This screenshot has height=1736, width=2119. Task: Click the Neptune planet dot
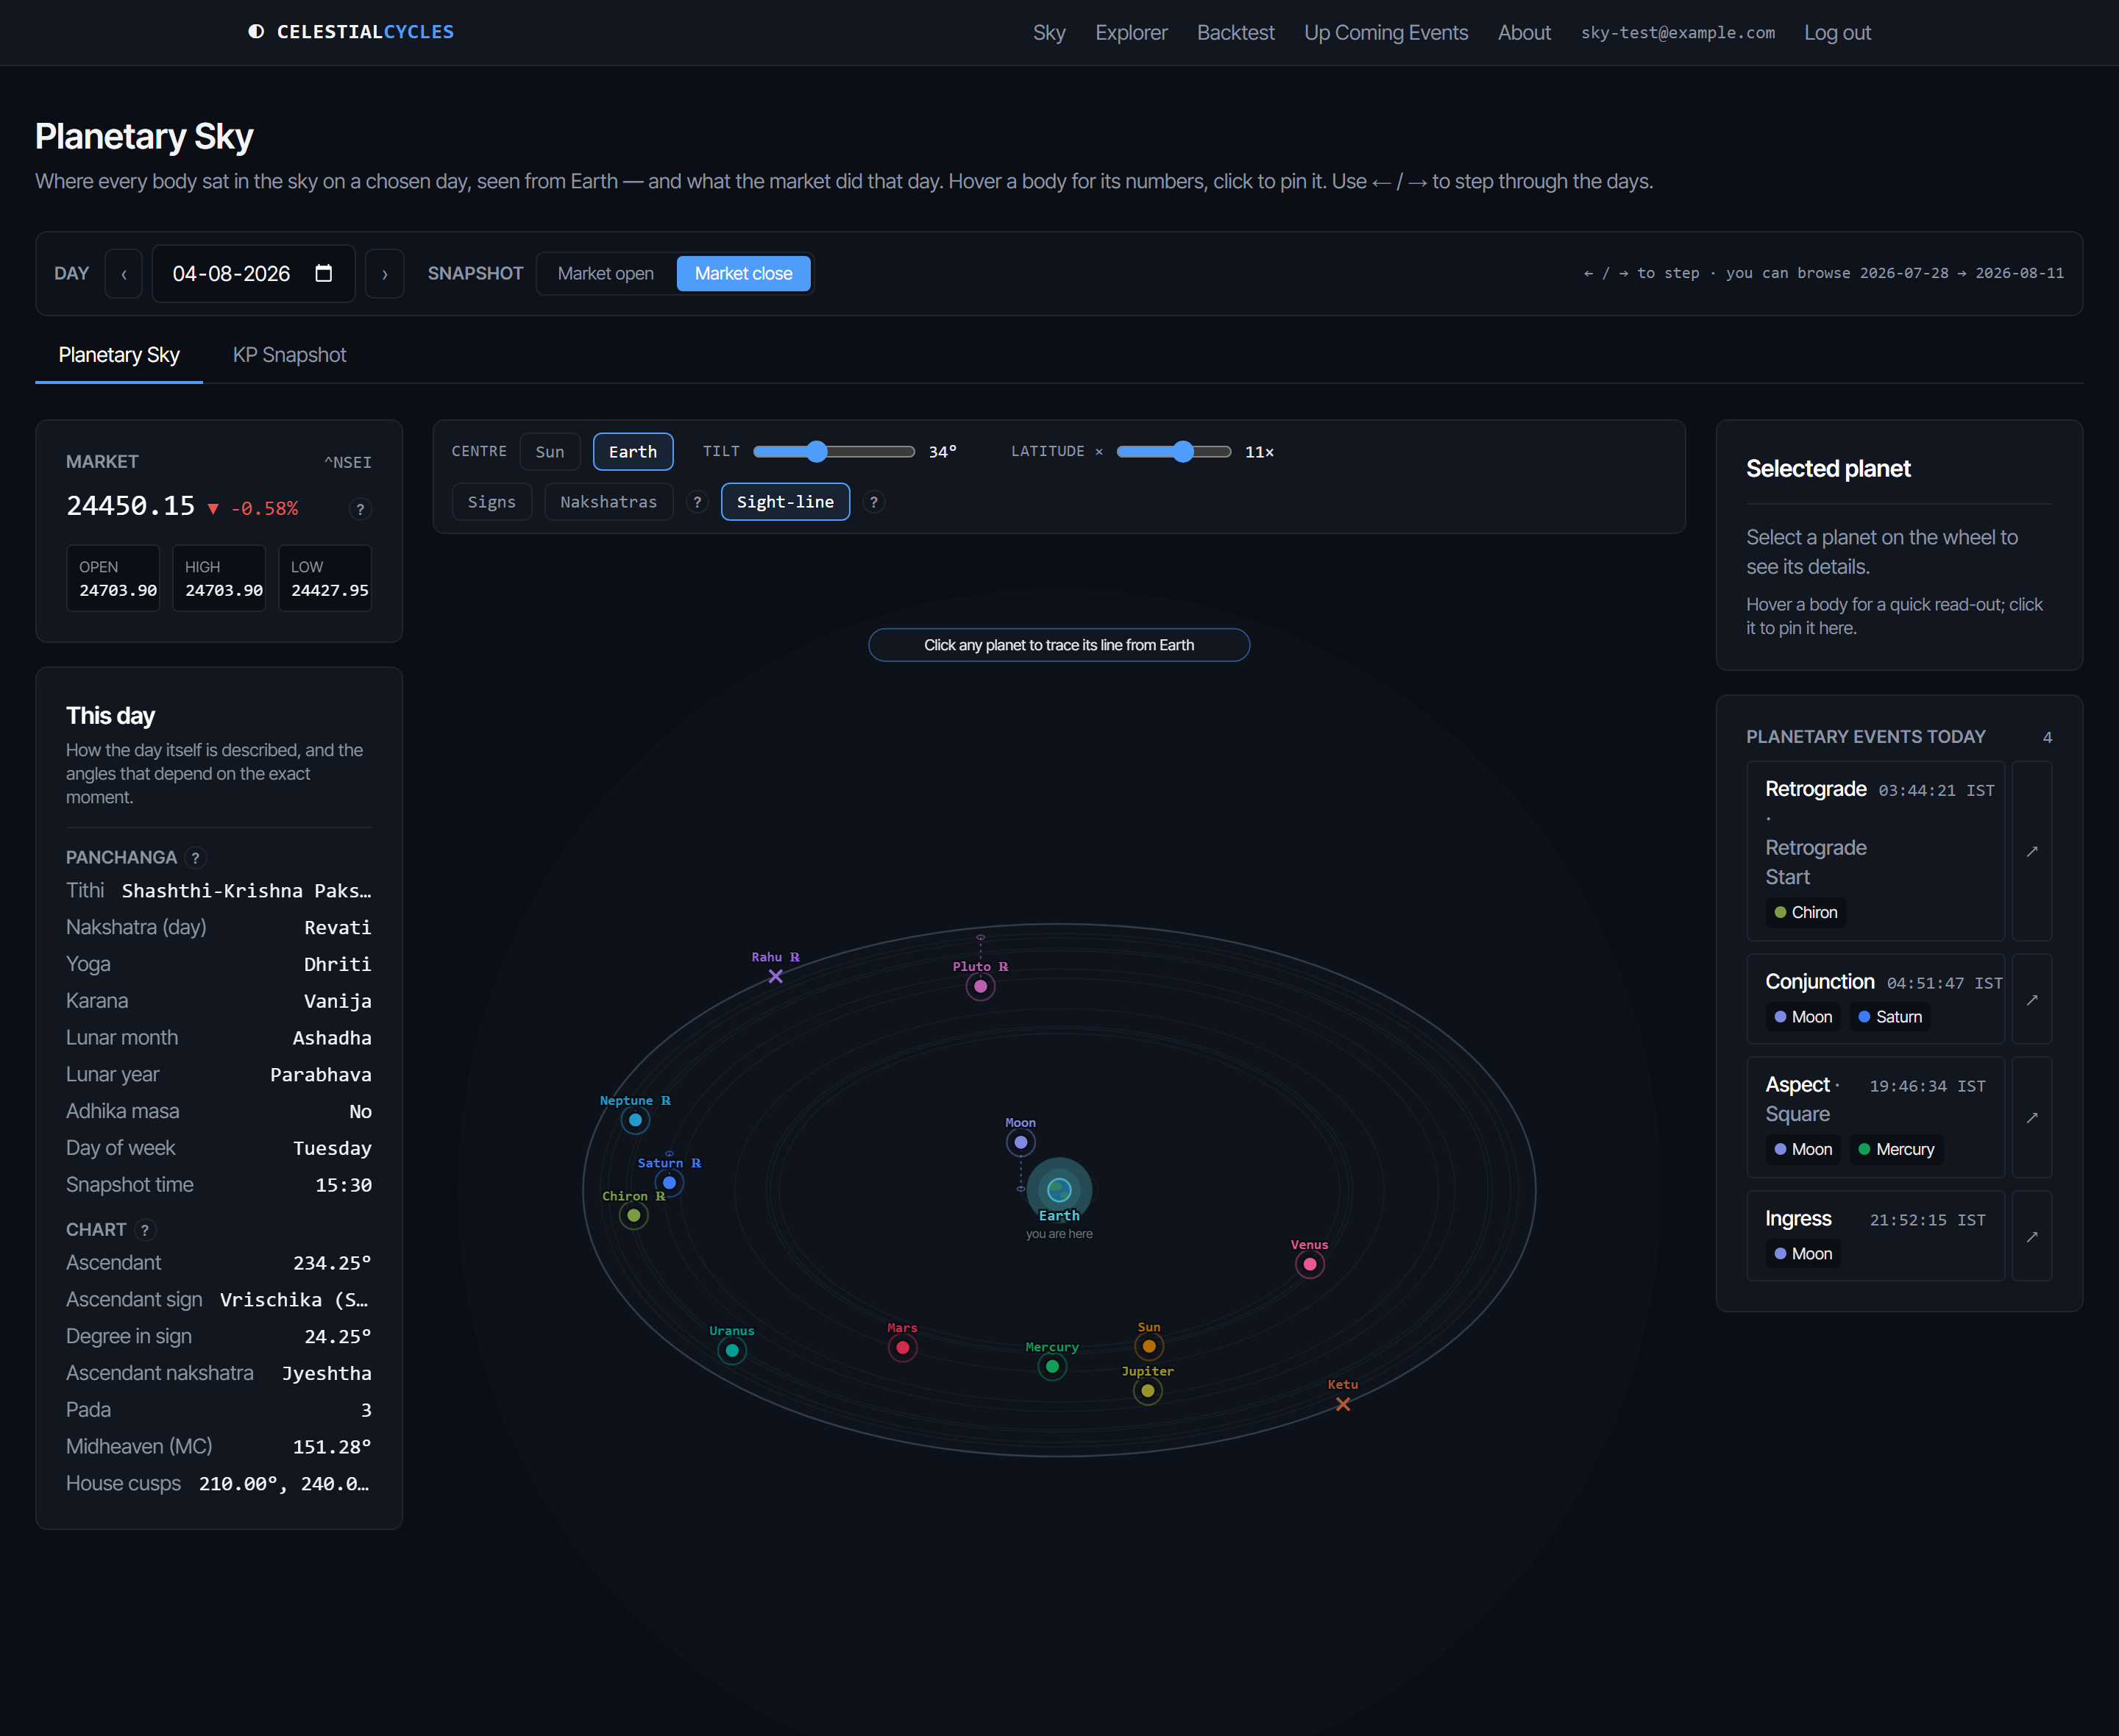tap(635, 1120)
